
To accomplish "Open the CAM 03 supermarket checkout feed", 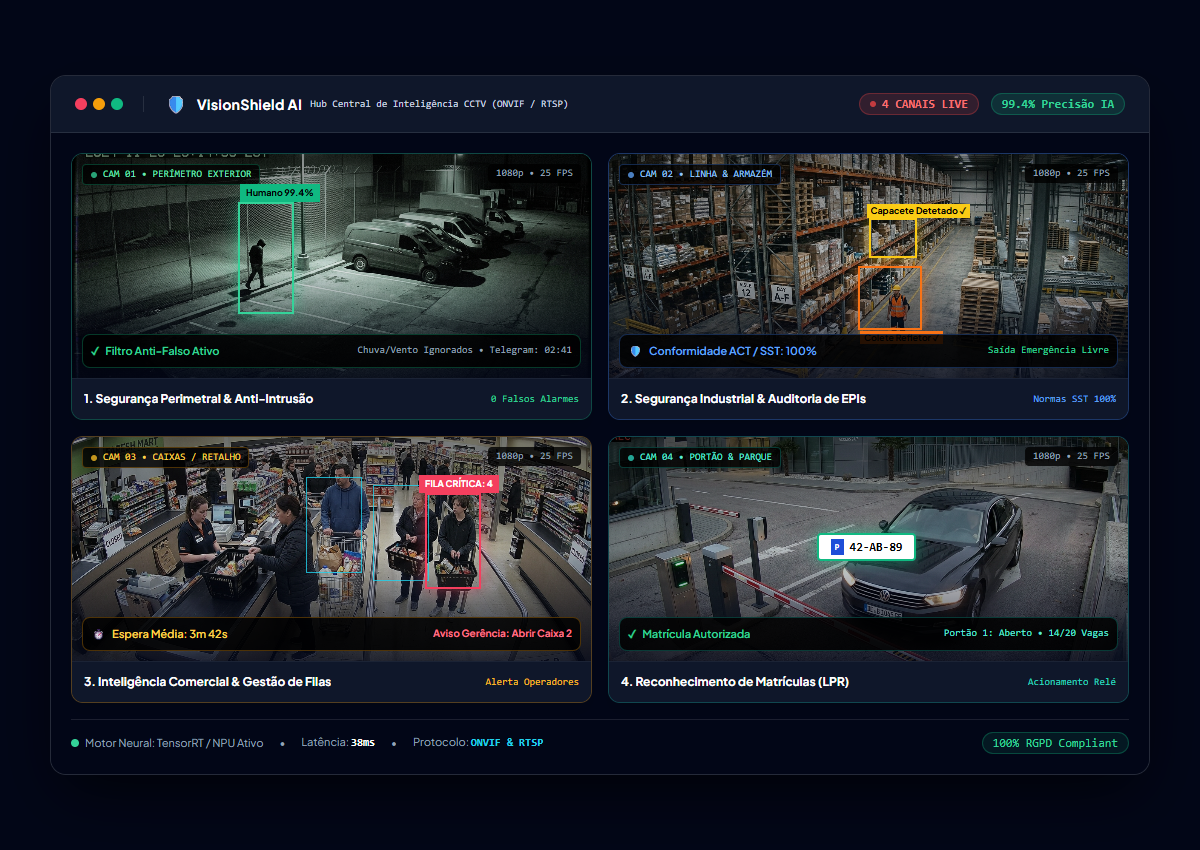I will 331,548.
